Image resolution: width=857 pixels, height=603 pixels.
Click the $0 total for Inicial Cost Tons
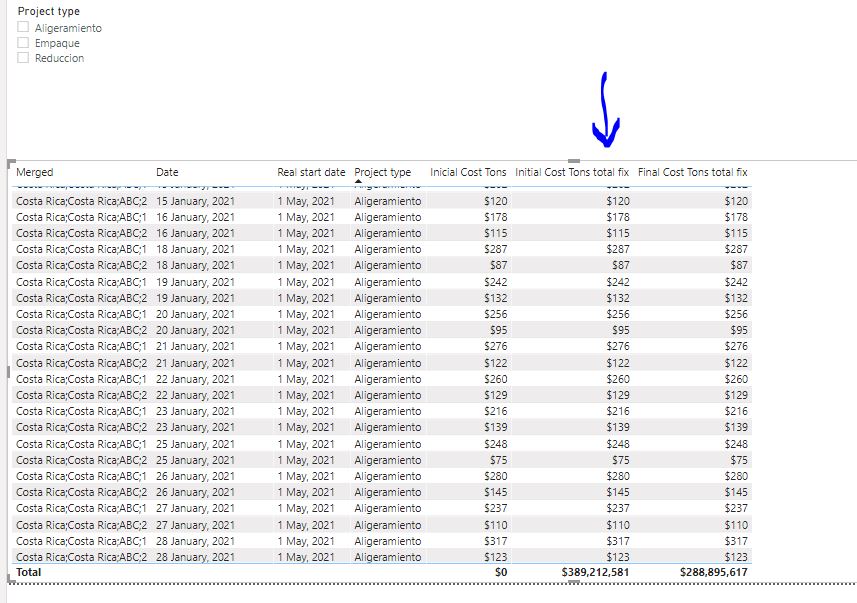(x=501, y=572)
